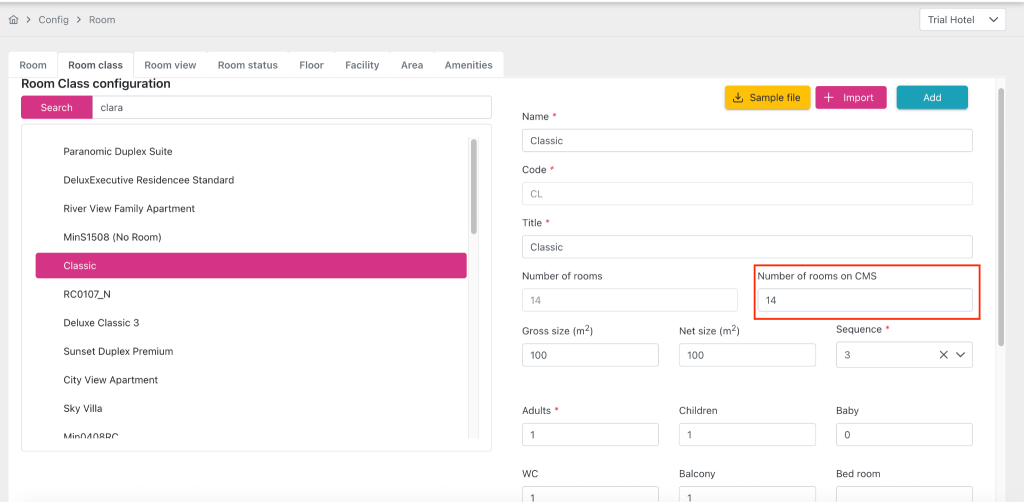Screen dimensions: 1024x502
Task: Click the home icon in breadcrumb
Action: pos(13,20)
